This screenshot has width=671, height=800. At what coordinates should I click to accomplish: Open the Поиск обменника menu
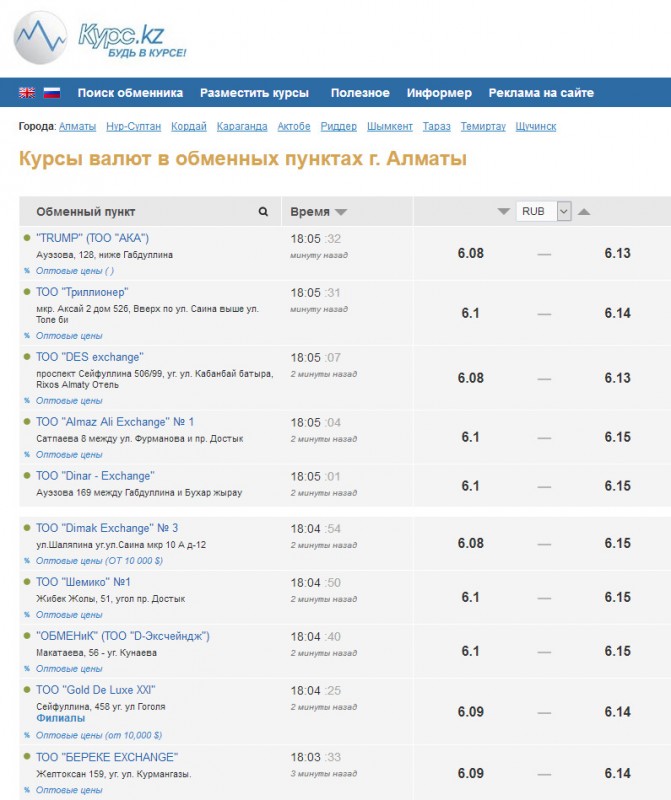click(130, 93)
